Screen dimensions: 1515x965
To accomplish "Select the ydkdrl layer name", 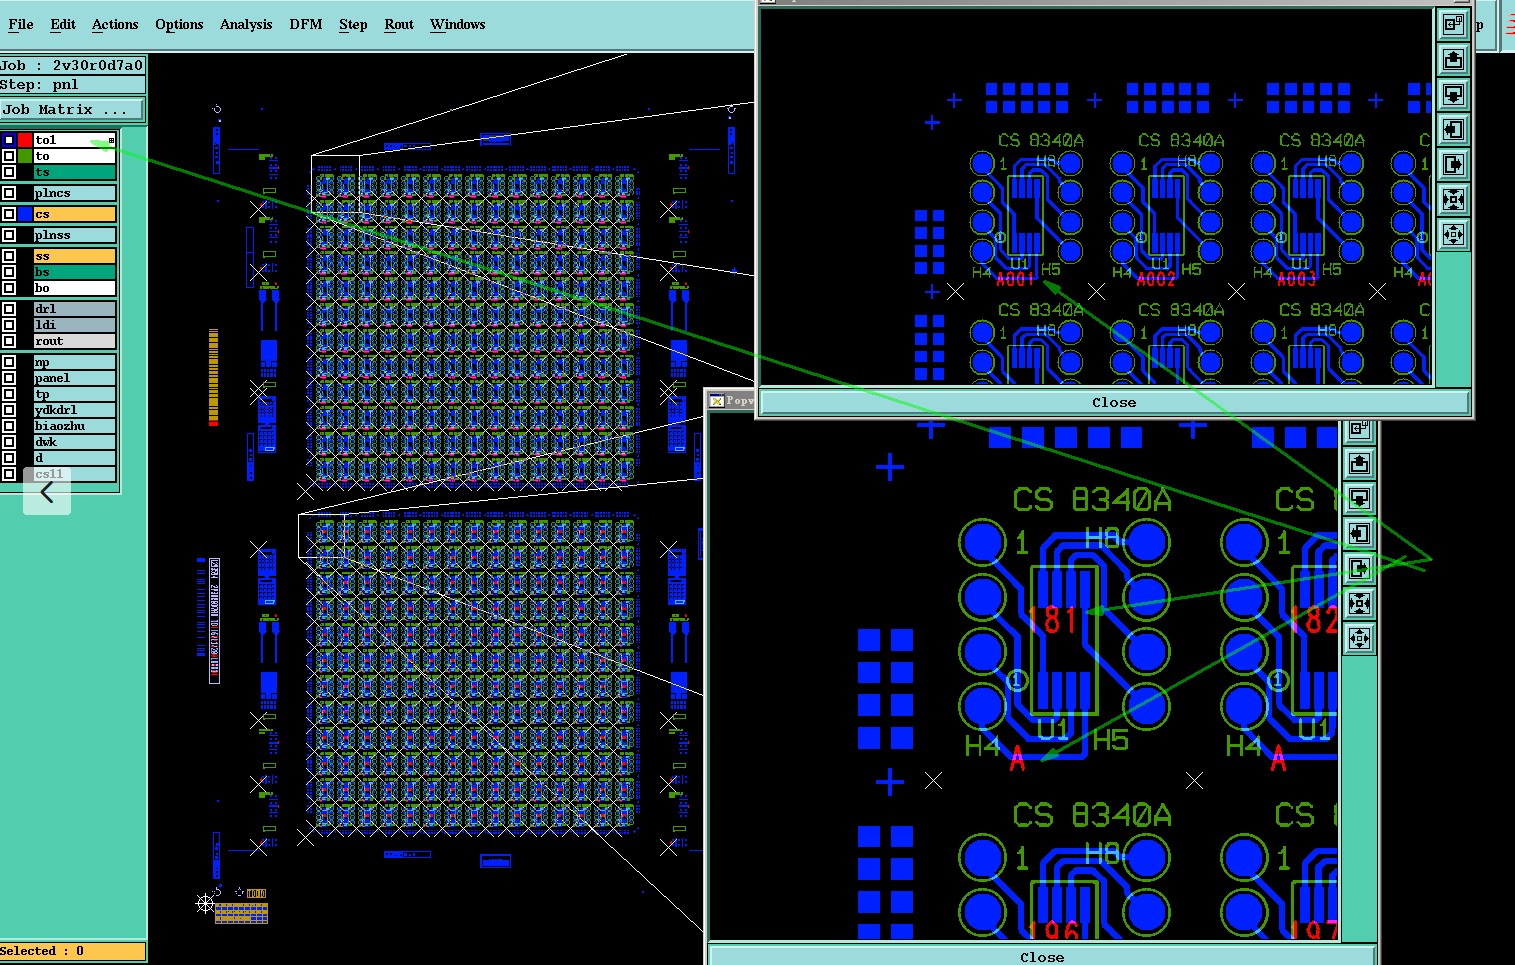I will click(x=74, y=410).
